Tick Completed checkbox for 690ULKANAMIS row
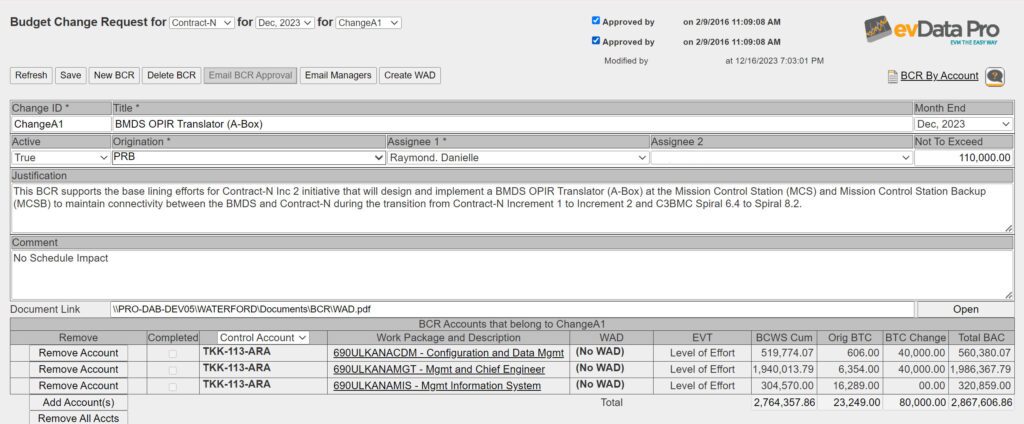1024x424 pixels. coord(172,386)
